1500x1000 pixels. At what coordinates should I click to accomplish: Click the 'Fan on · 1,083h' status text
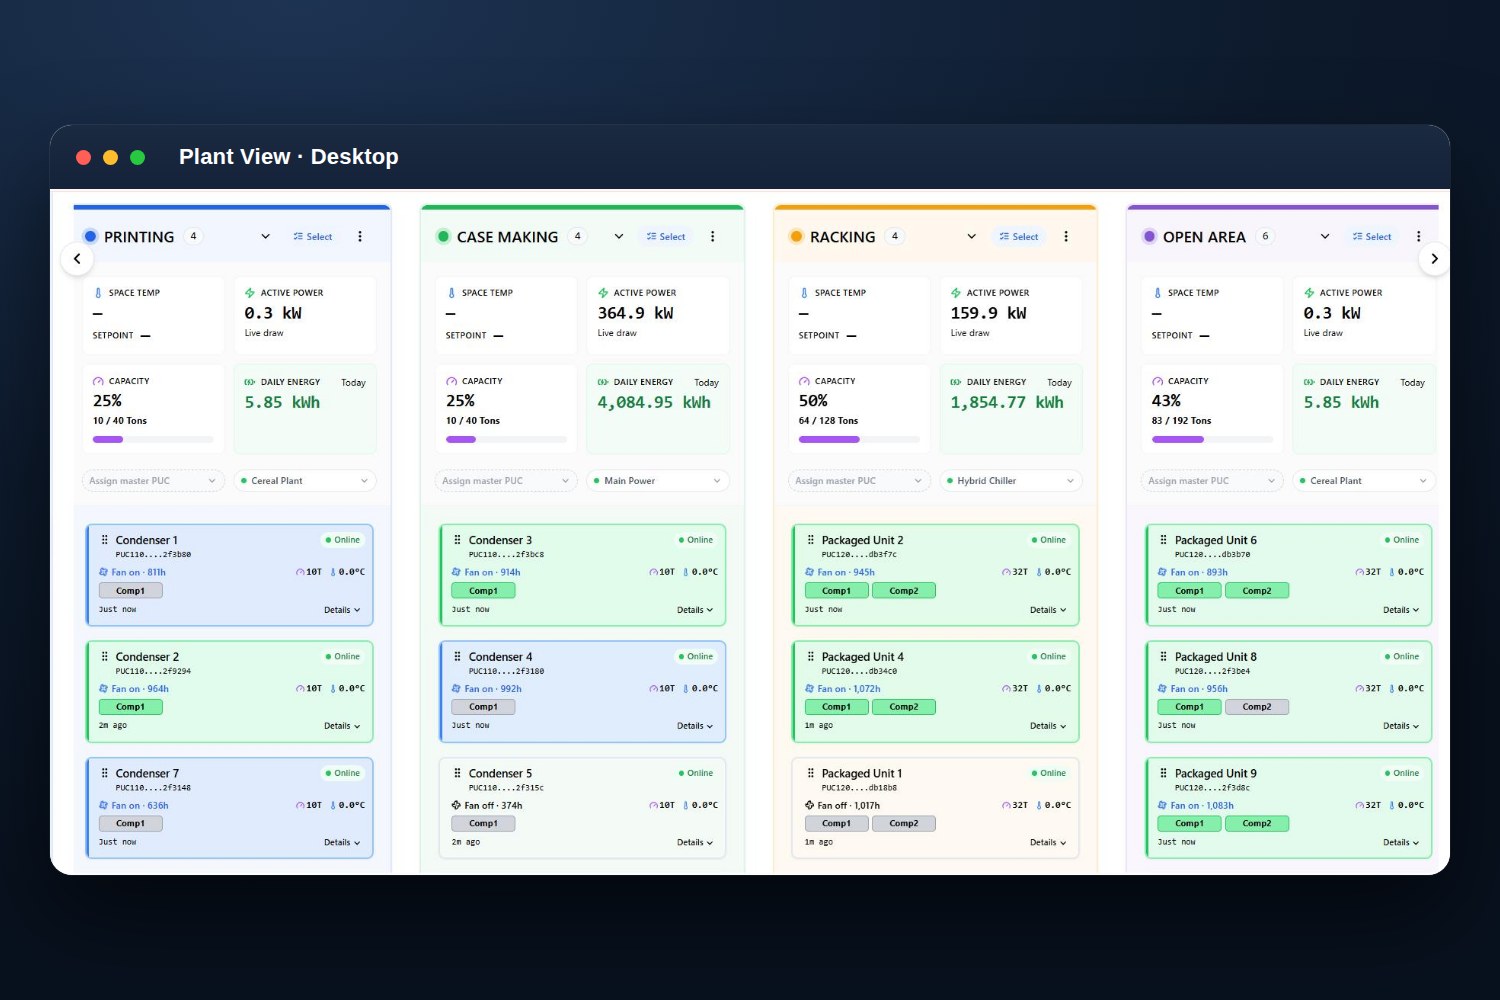1202,805
